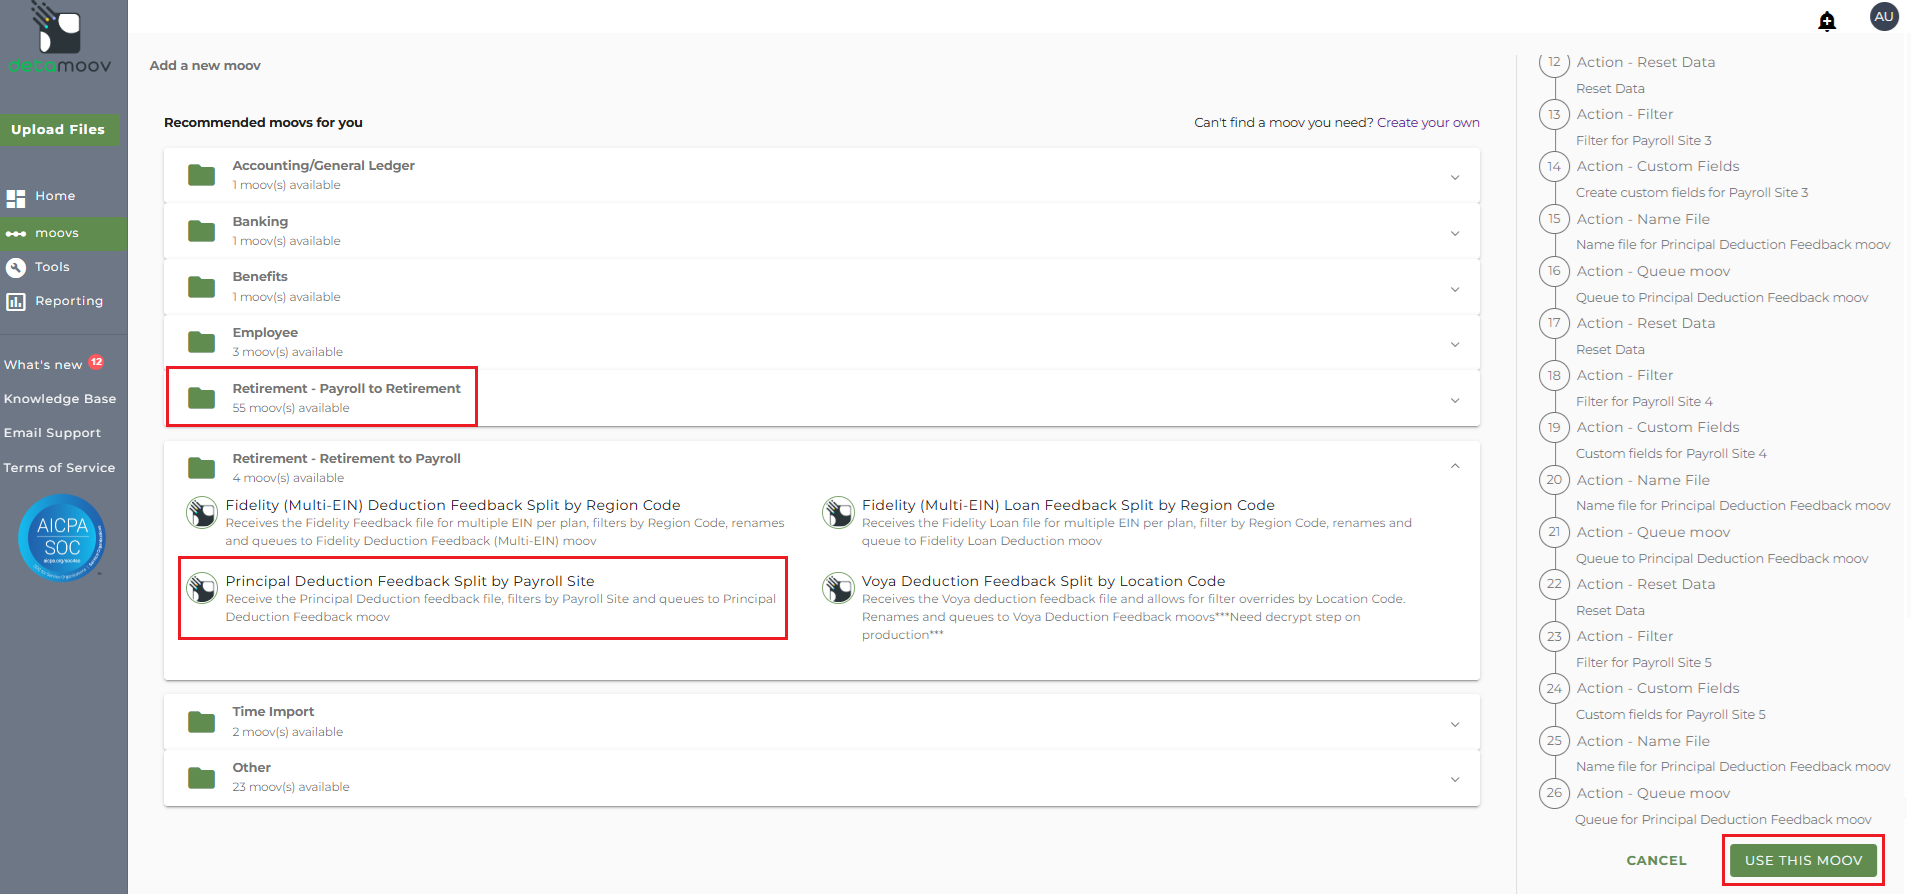Click step 12 circle Reset Data
The image size is (1911, 894).
coord(1554,62)
